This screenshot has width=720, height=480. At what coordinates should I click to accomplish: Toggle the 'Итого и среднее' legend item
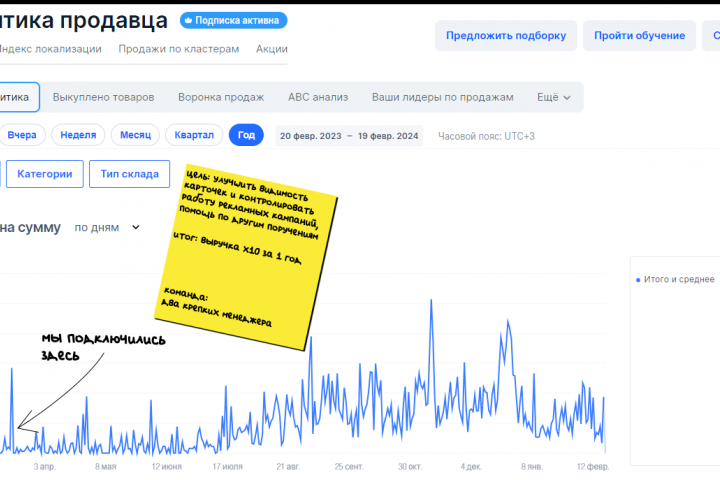tap(675, 279)
